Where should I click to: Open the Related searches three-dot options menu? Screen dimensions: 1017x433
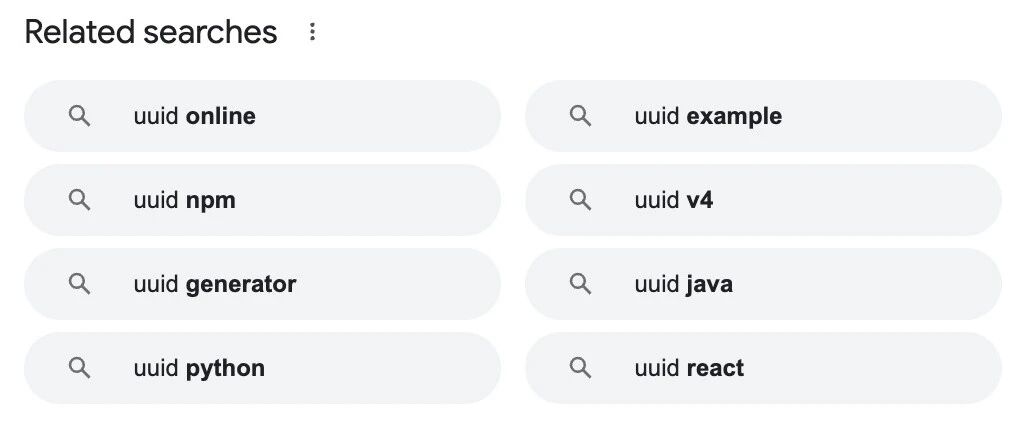click(x=312, y=33)
